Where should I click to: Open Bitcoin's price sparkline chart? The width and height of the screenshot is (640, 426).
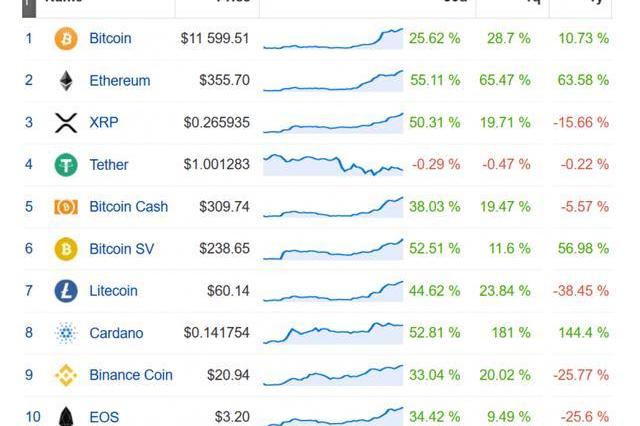coord(333,39)
